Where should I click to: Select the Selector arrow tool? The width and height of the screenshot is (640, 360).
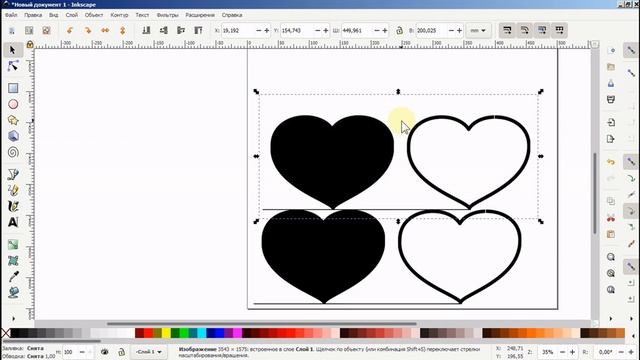pos(13,50)
